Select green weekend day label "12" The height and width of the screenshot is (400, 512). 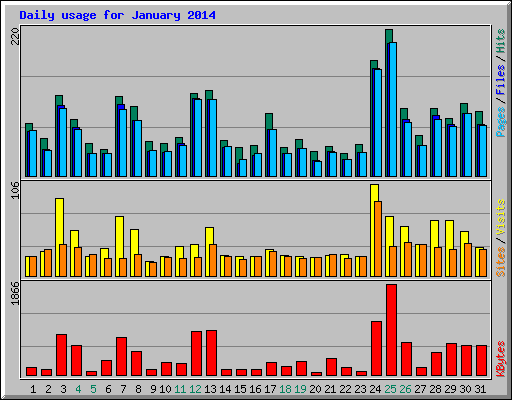195,389
